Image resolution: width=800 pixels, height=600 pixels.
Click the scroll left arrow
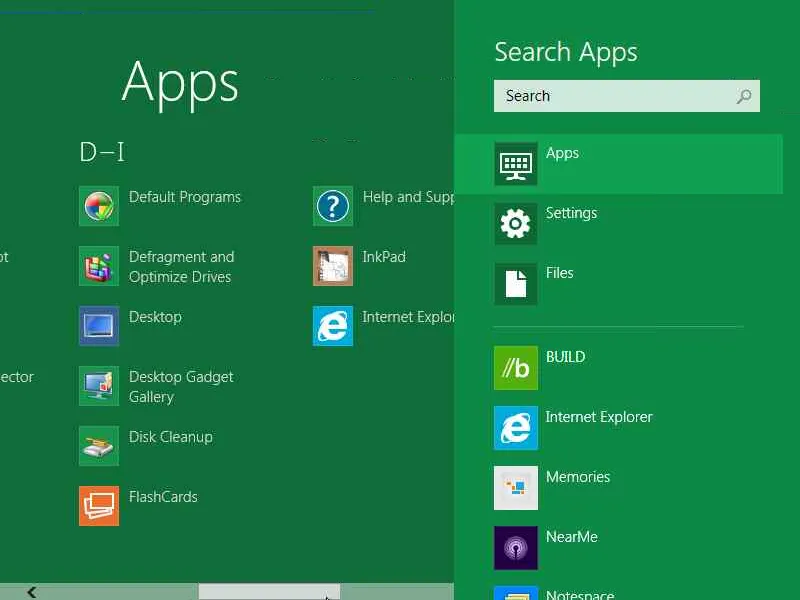[x=32, y=592]
